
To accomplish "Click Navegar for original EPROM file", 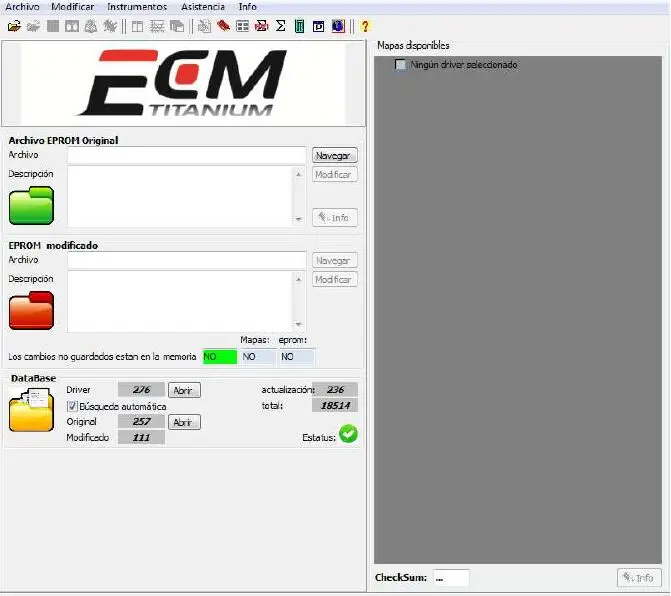I will pyautogui.click(x=335, y=155).
